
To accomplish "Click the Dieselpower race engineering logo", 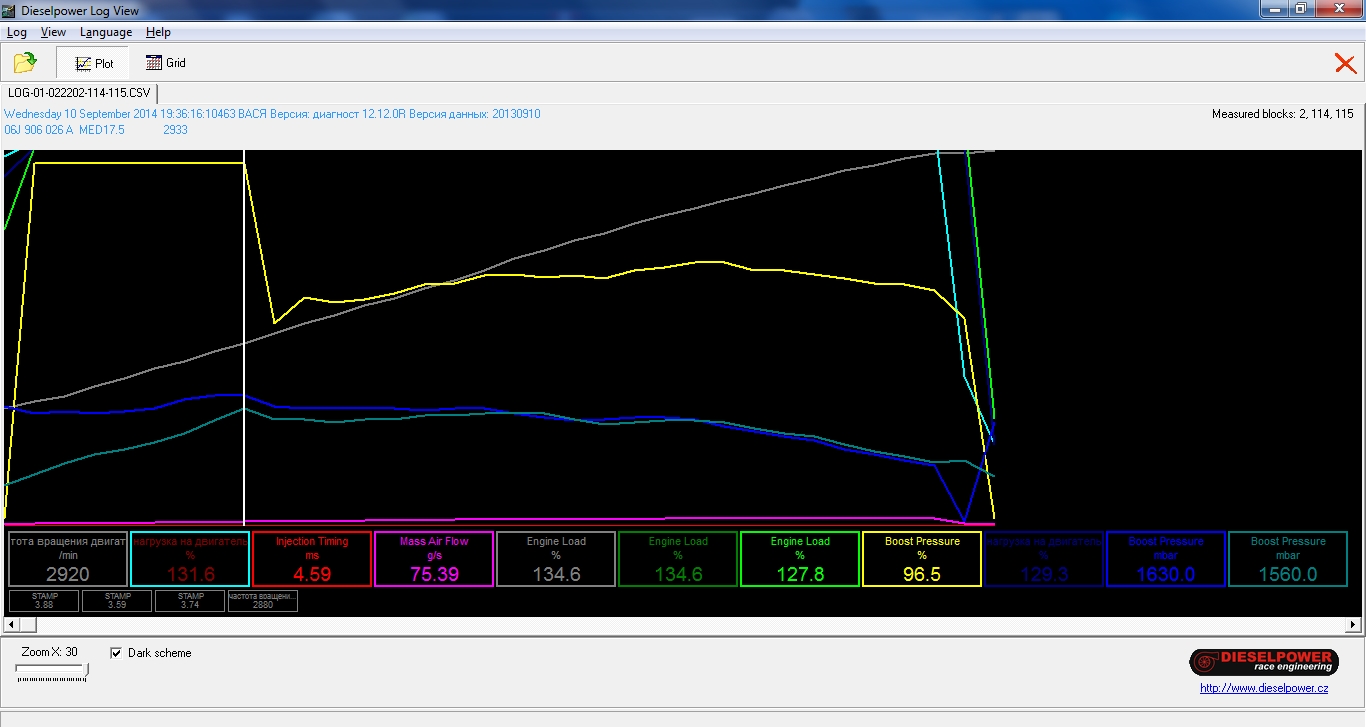I will click(x=1264, y=661).
